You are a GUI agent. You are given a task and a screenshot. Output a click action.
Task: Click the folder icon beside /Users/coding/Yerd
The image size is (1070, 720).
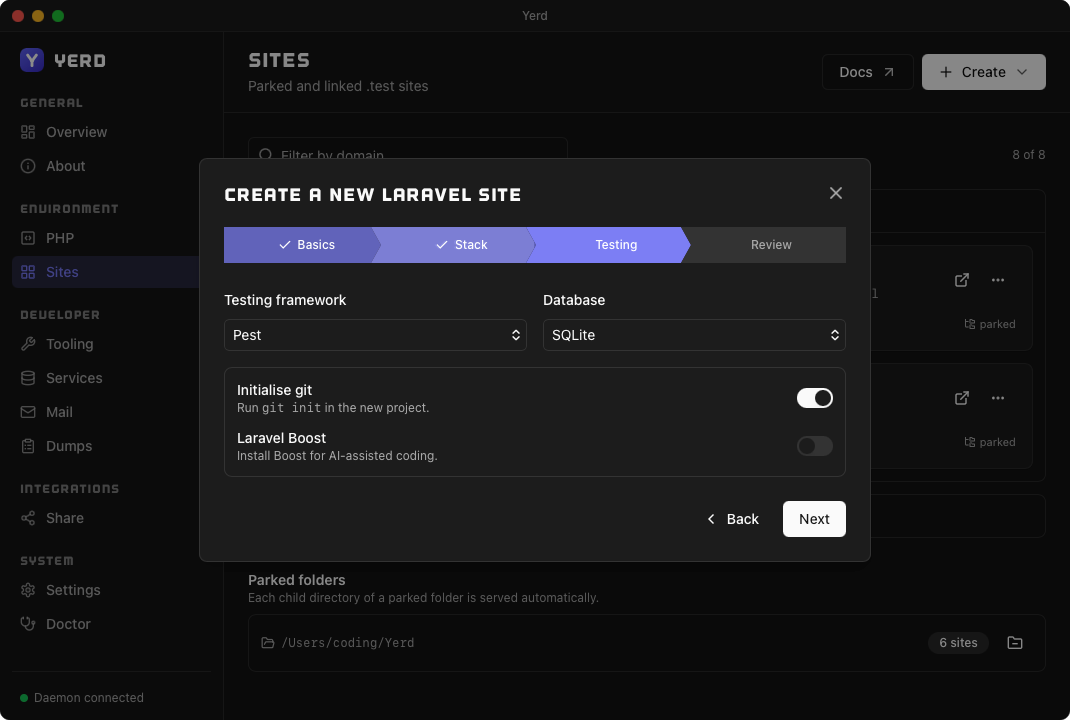(268, 643)
